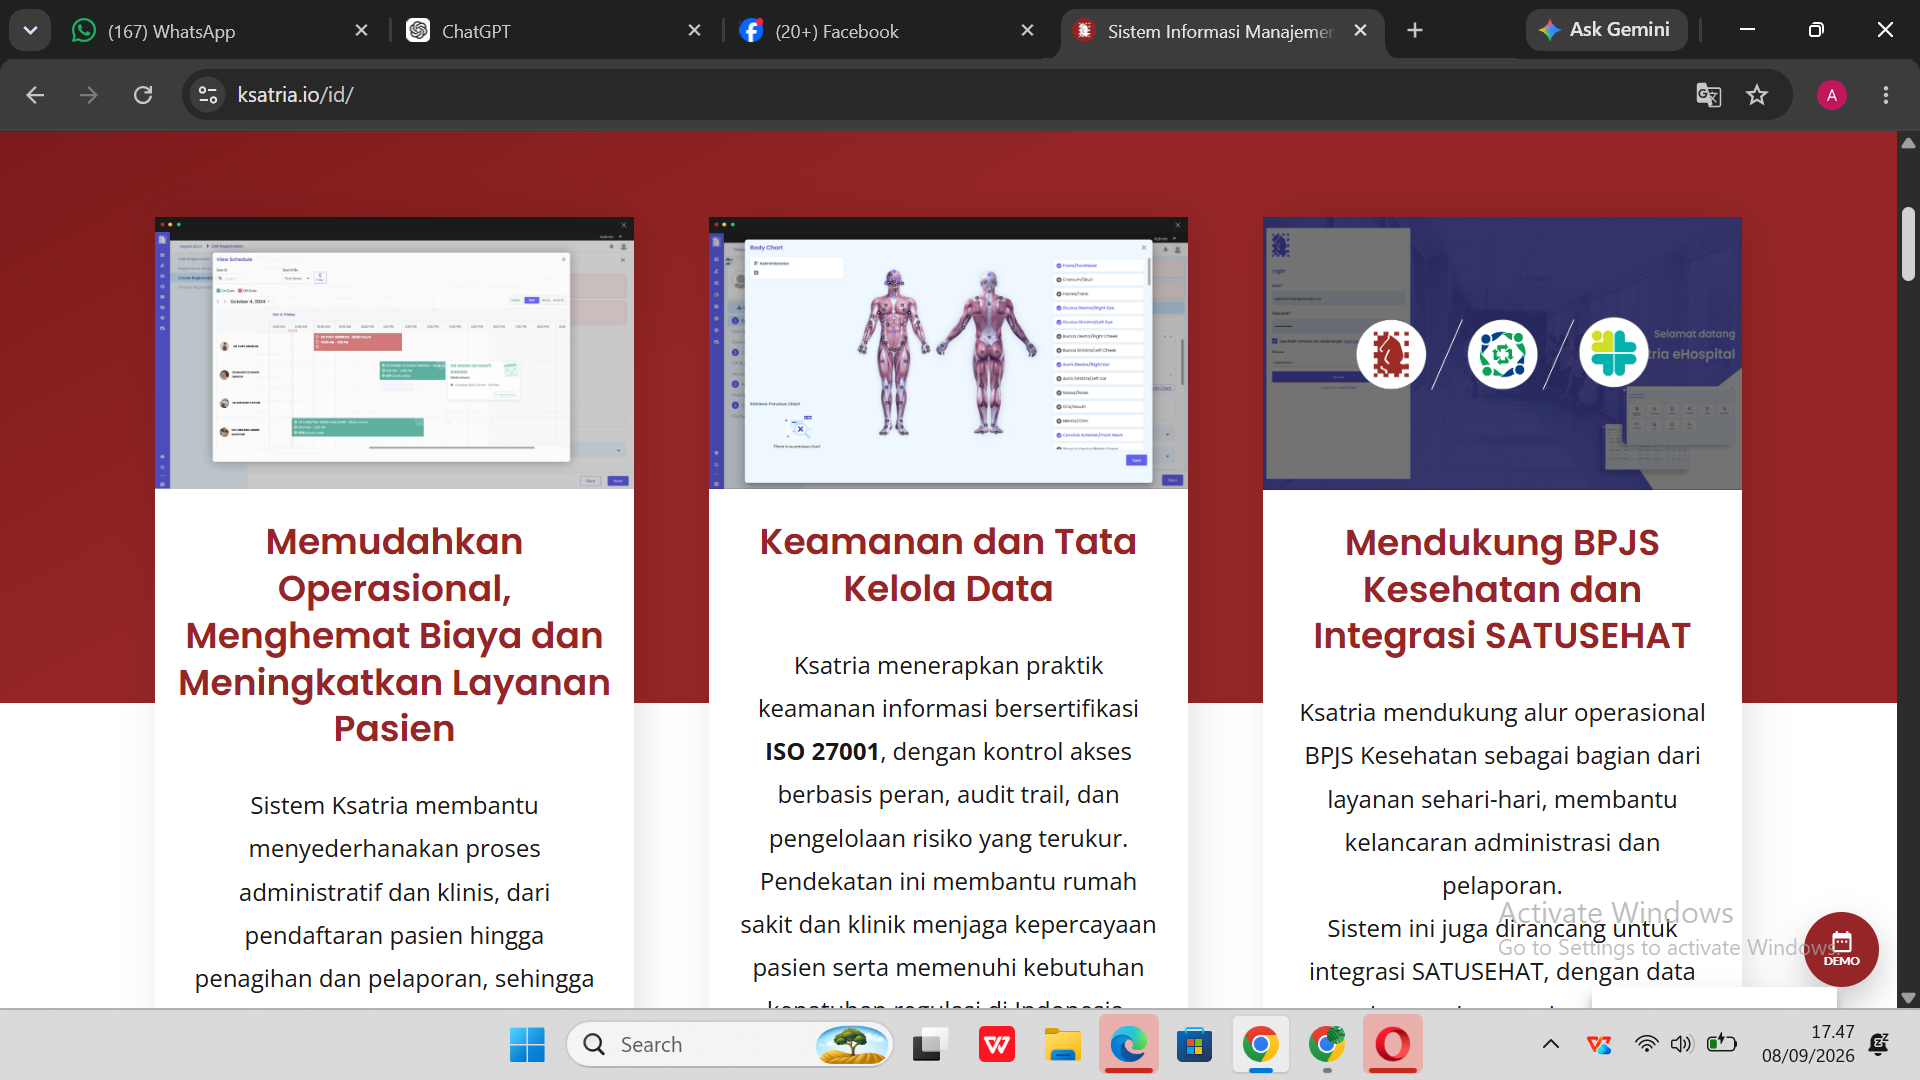Close the ChatGPT tab

pyautogui.click(x=694, y=31)
